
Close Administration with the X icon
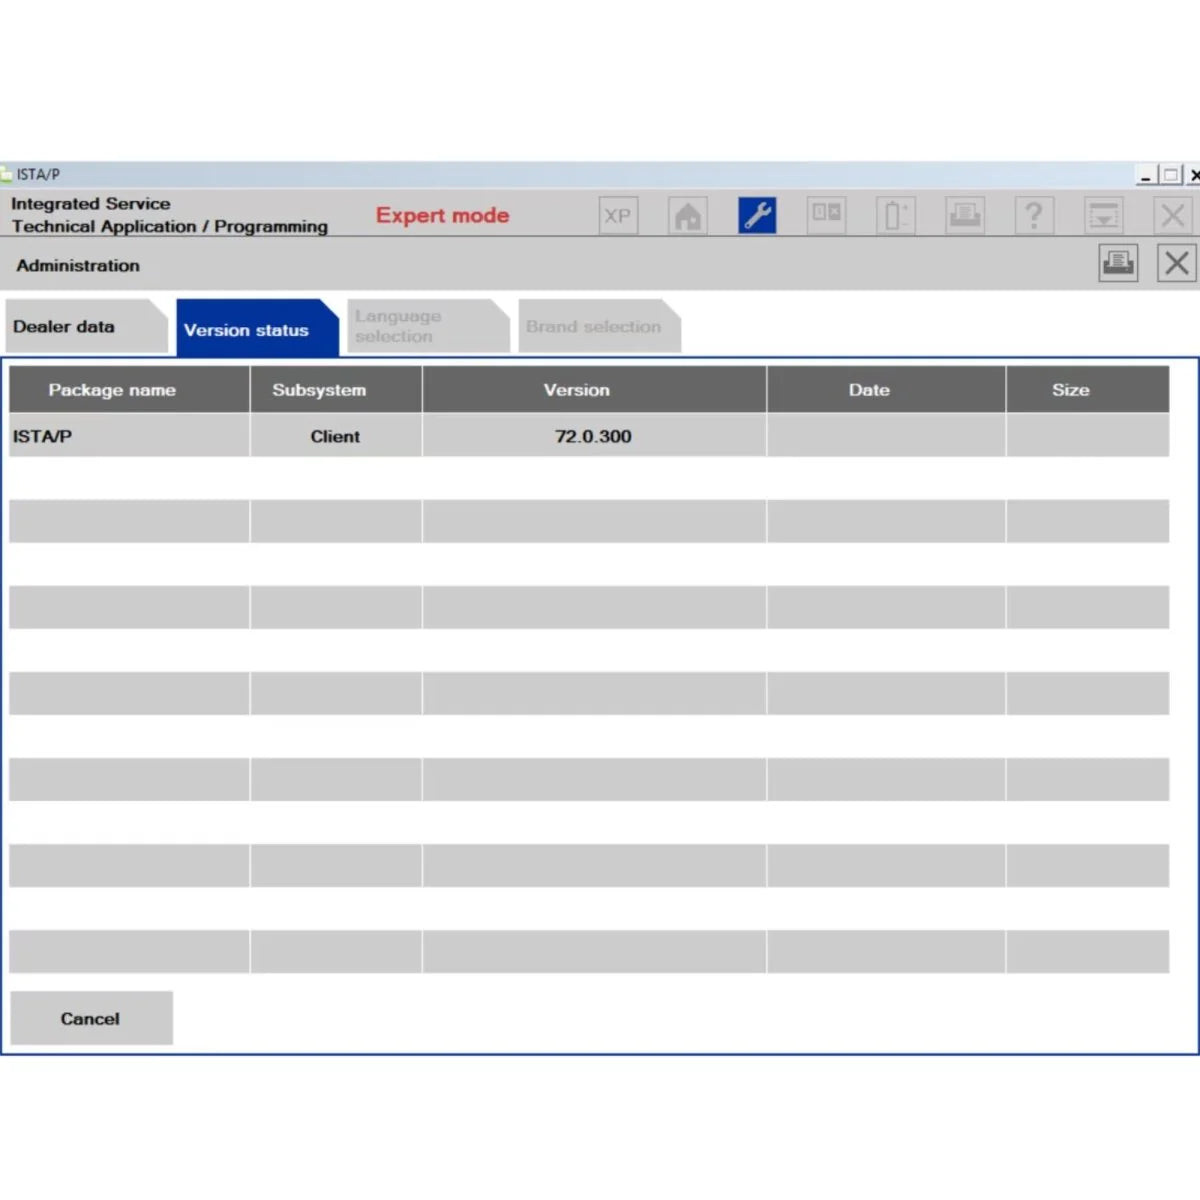point(1176,263)
